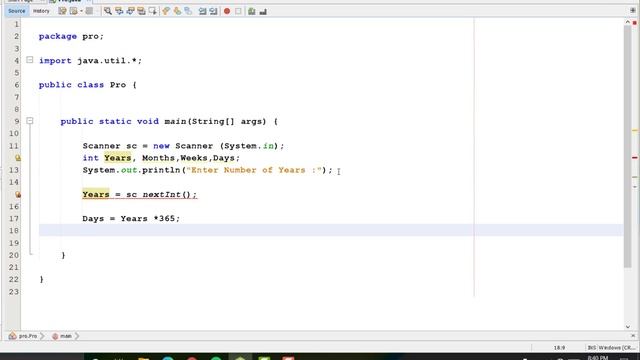This screenshot has height=360, width=640.
Task: Collapse the main method fold on line 9
Action: tap(29, 121)
